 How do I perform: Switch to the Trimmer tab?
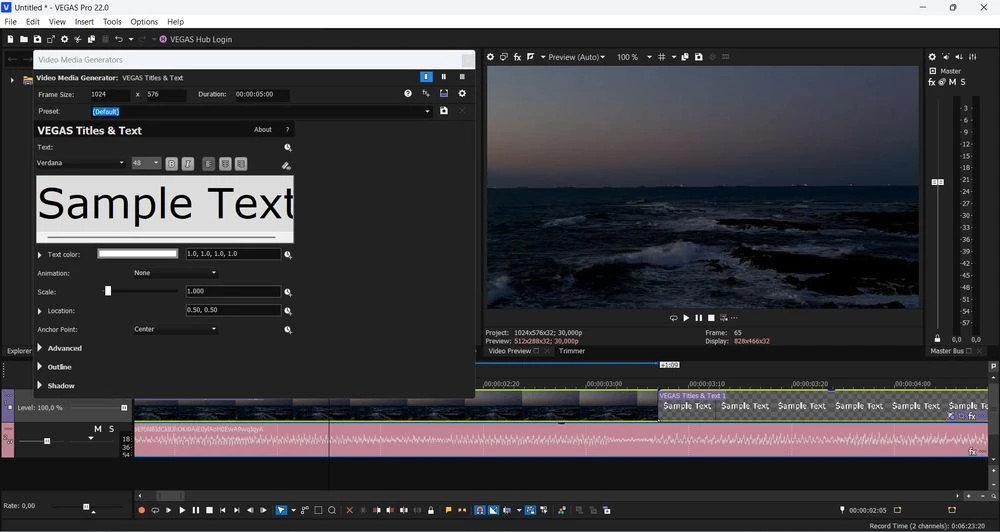(x=572, y=351)
